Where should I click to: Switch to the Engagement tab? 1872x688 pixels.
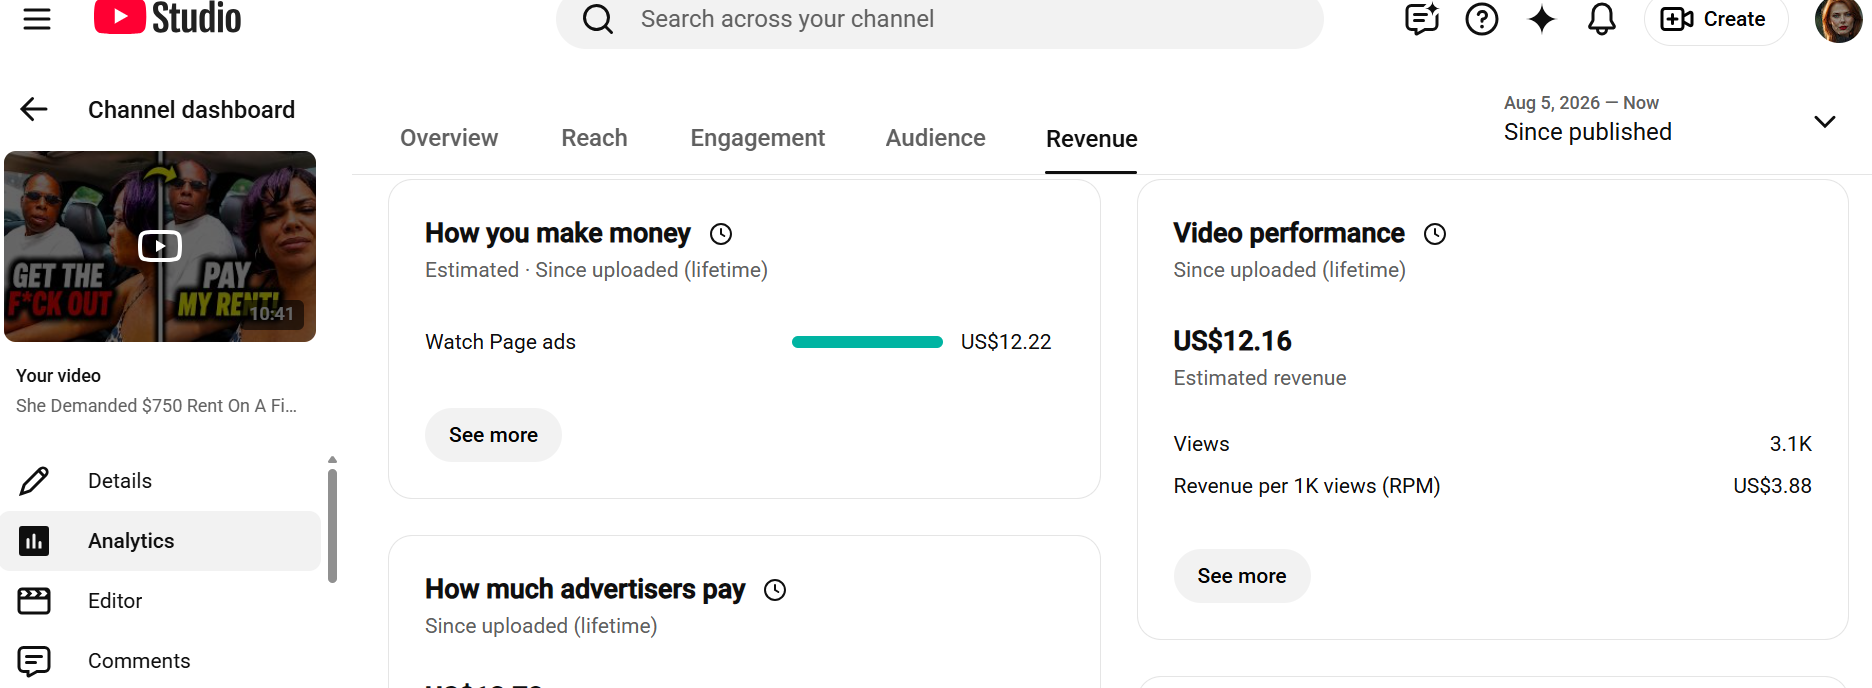757,138
